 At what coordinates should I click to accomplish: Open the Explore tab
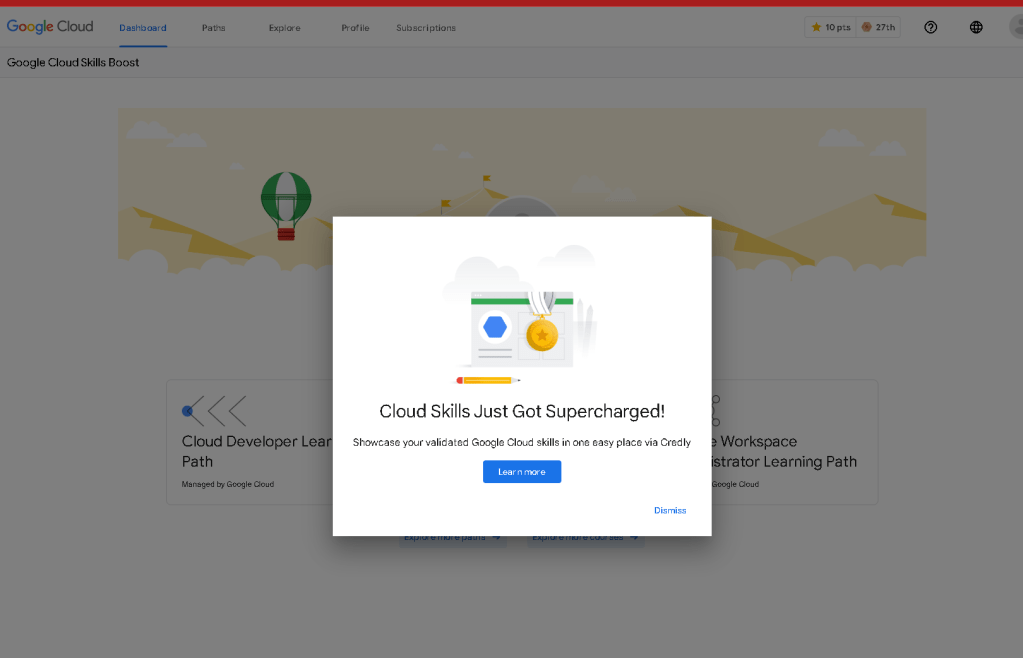tap(284, 28)
